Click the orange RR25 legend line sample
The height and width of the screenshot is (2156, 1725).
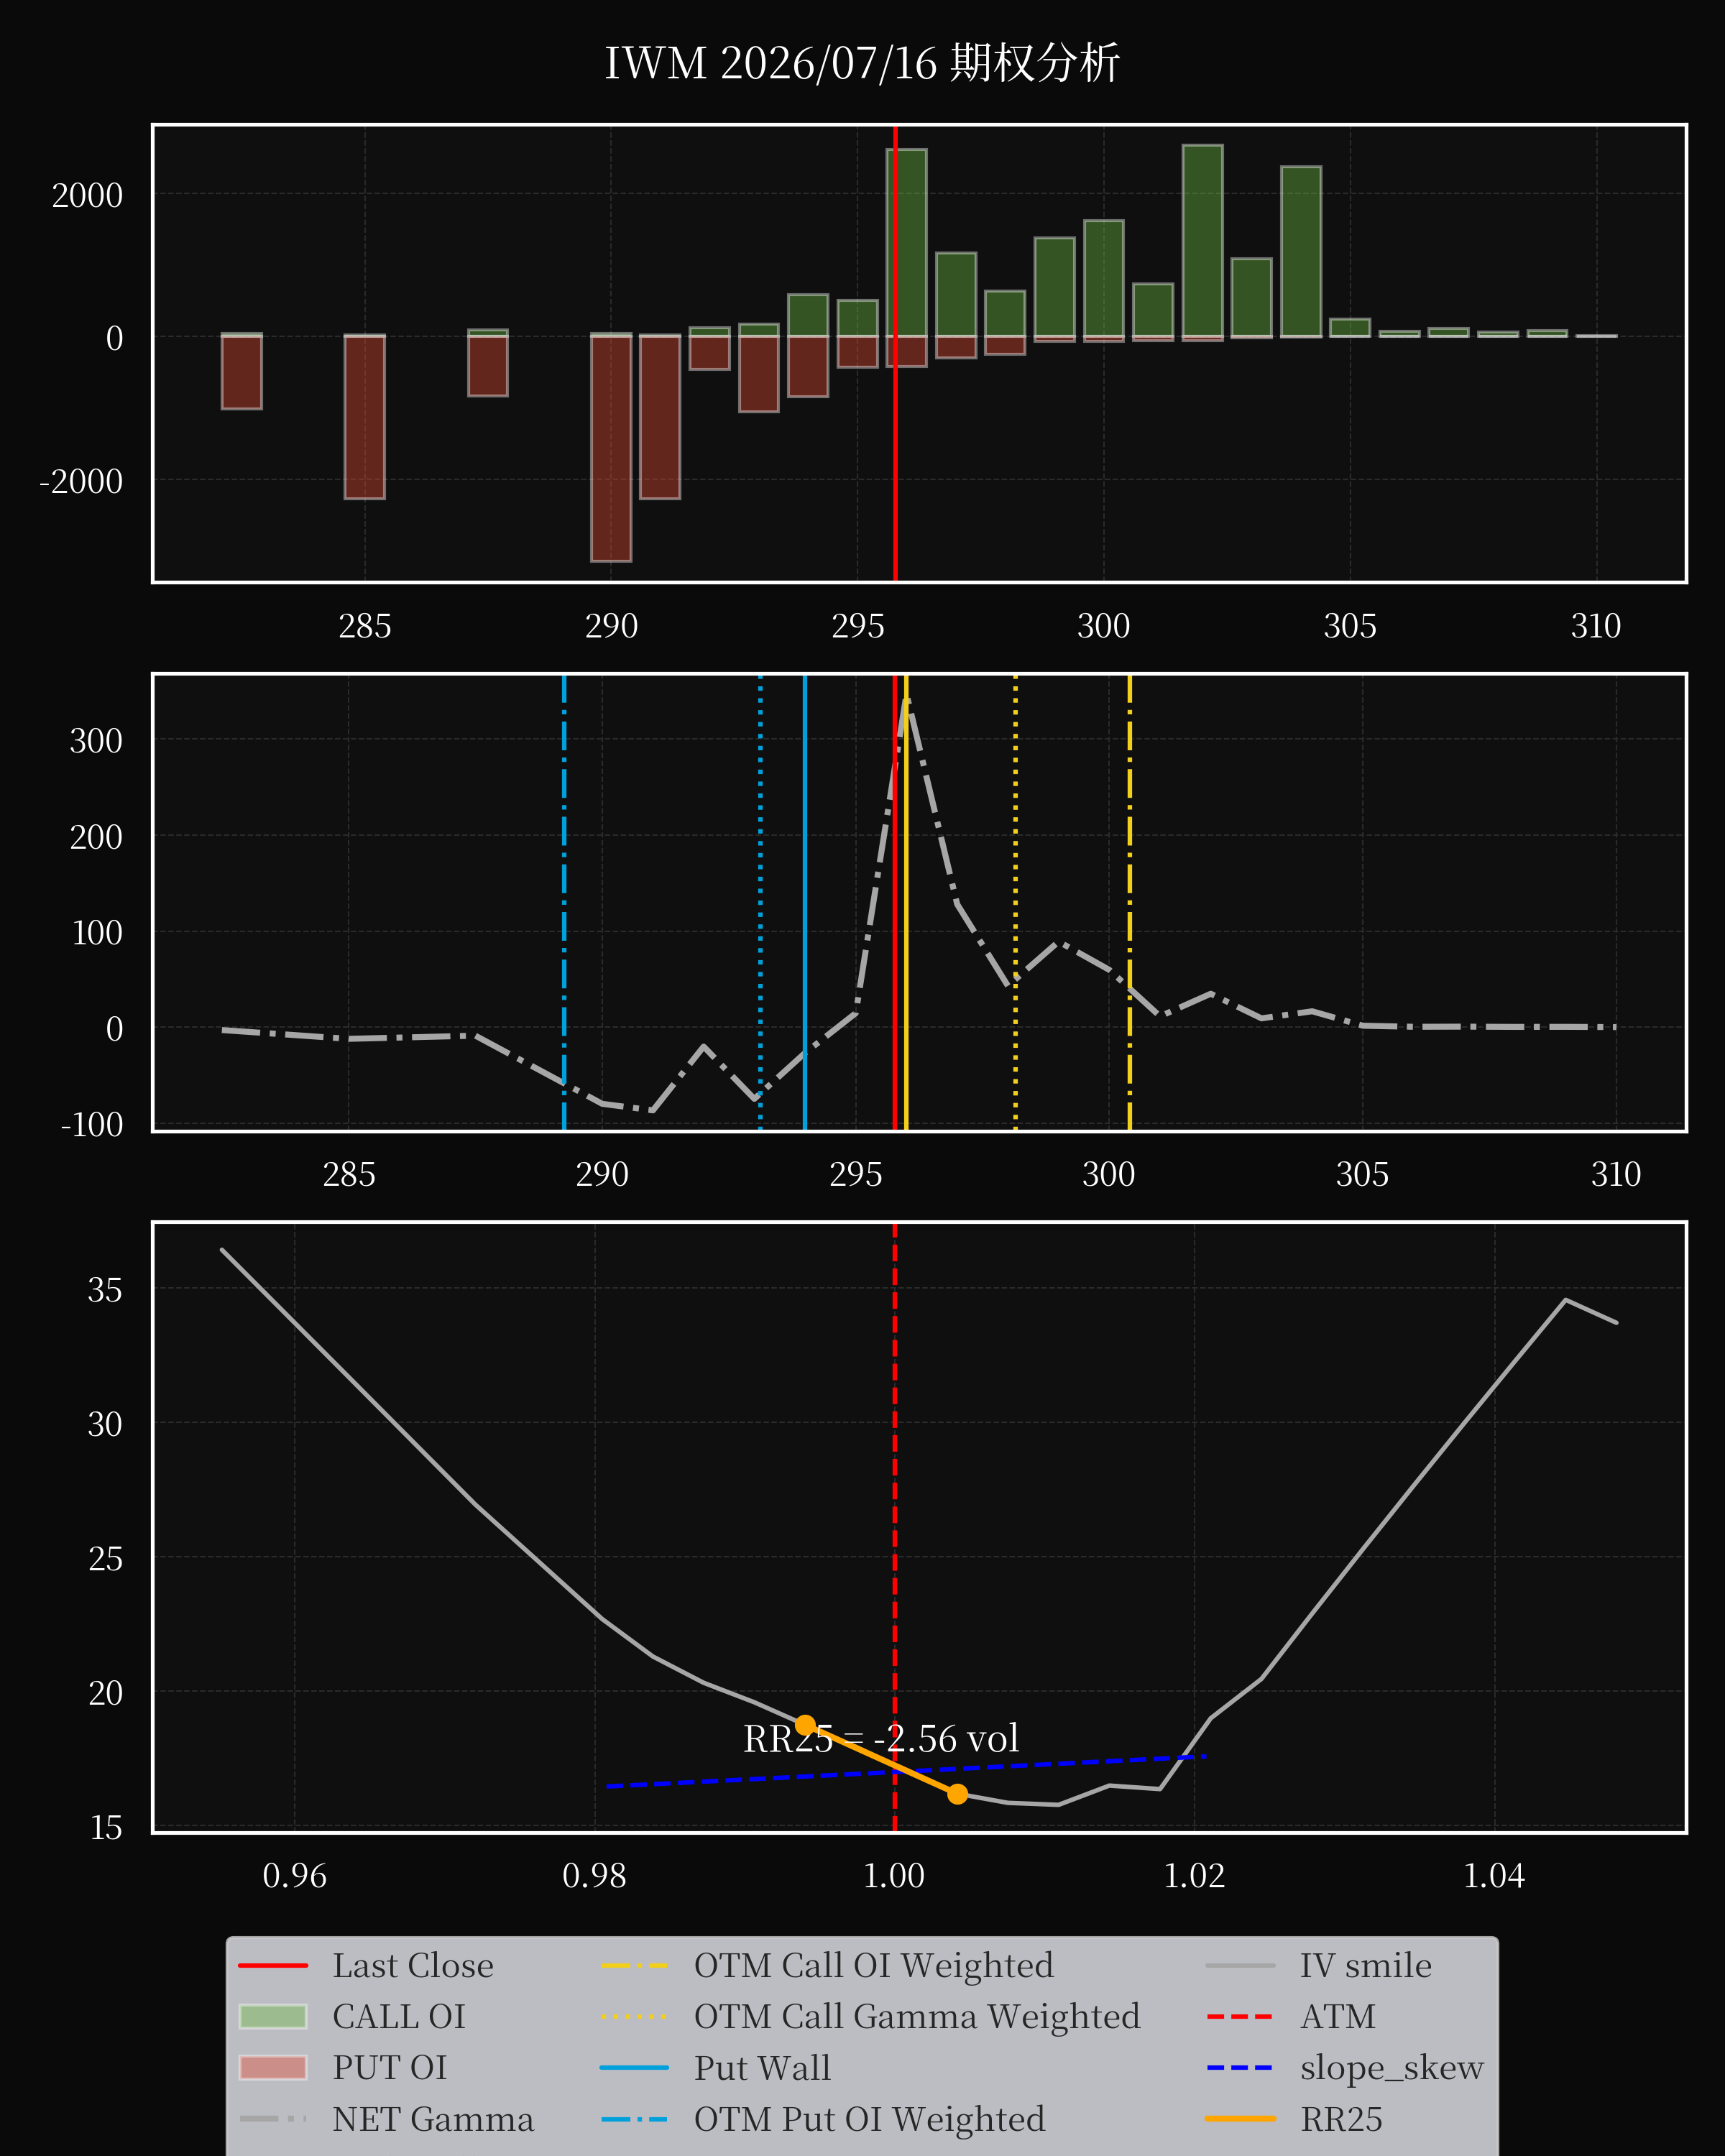click(x=1240, y=2118)
